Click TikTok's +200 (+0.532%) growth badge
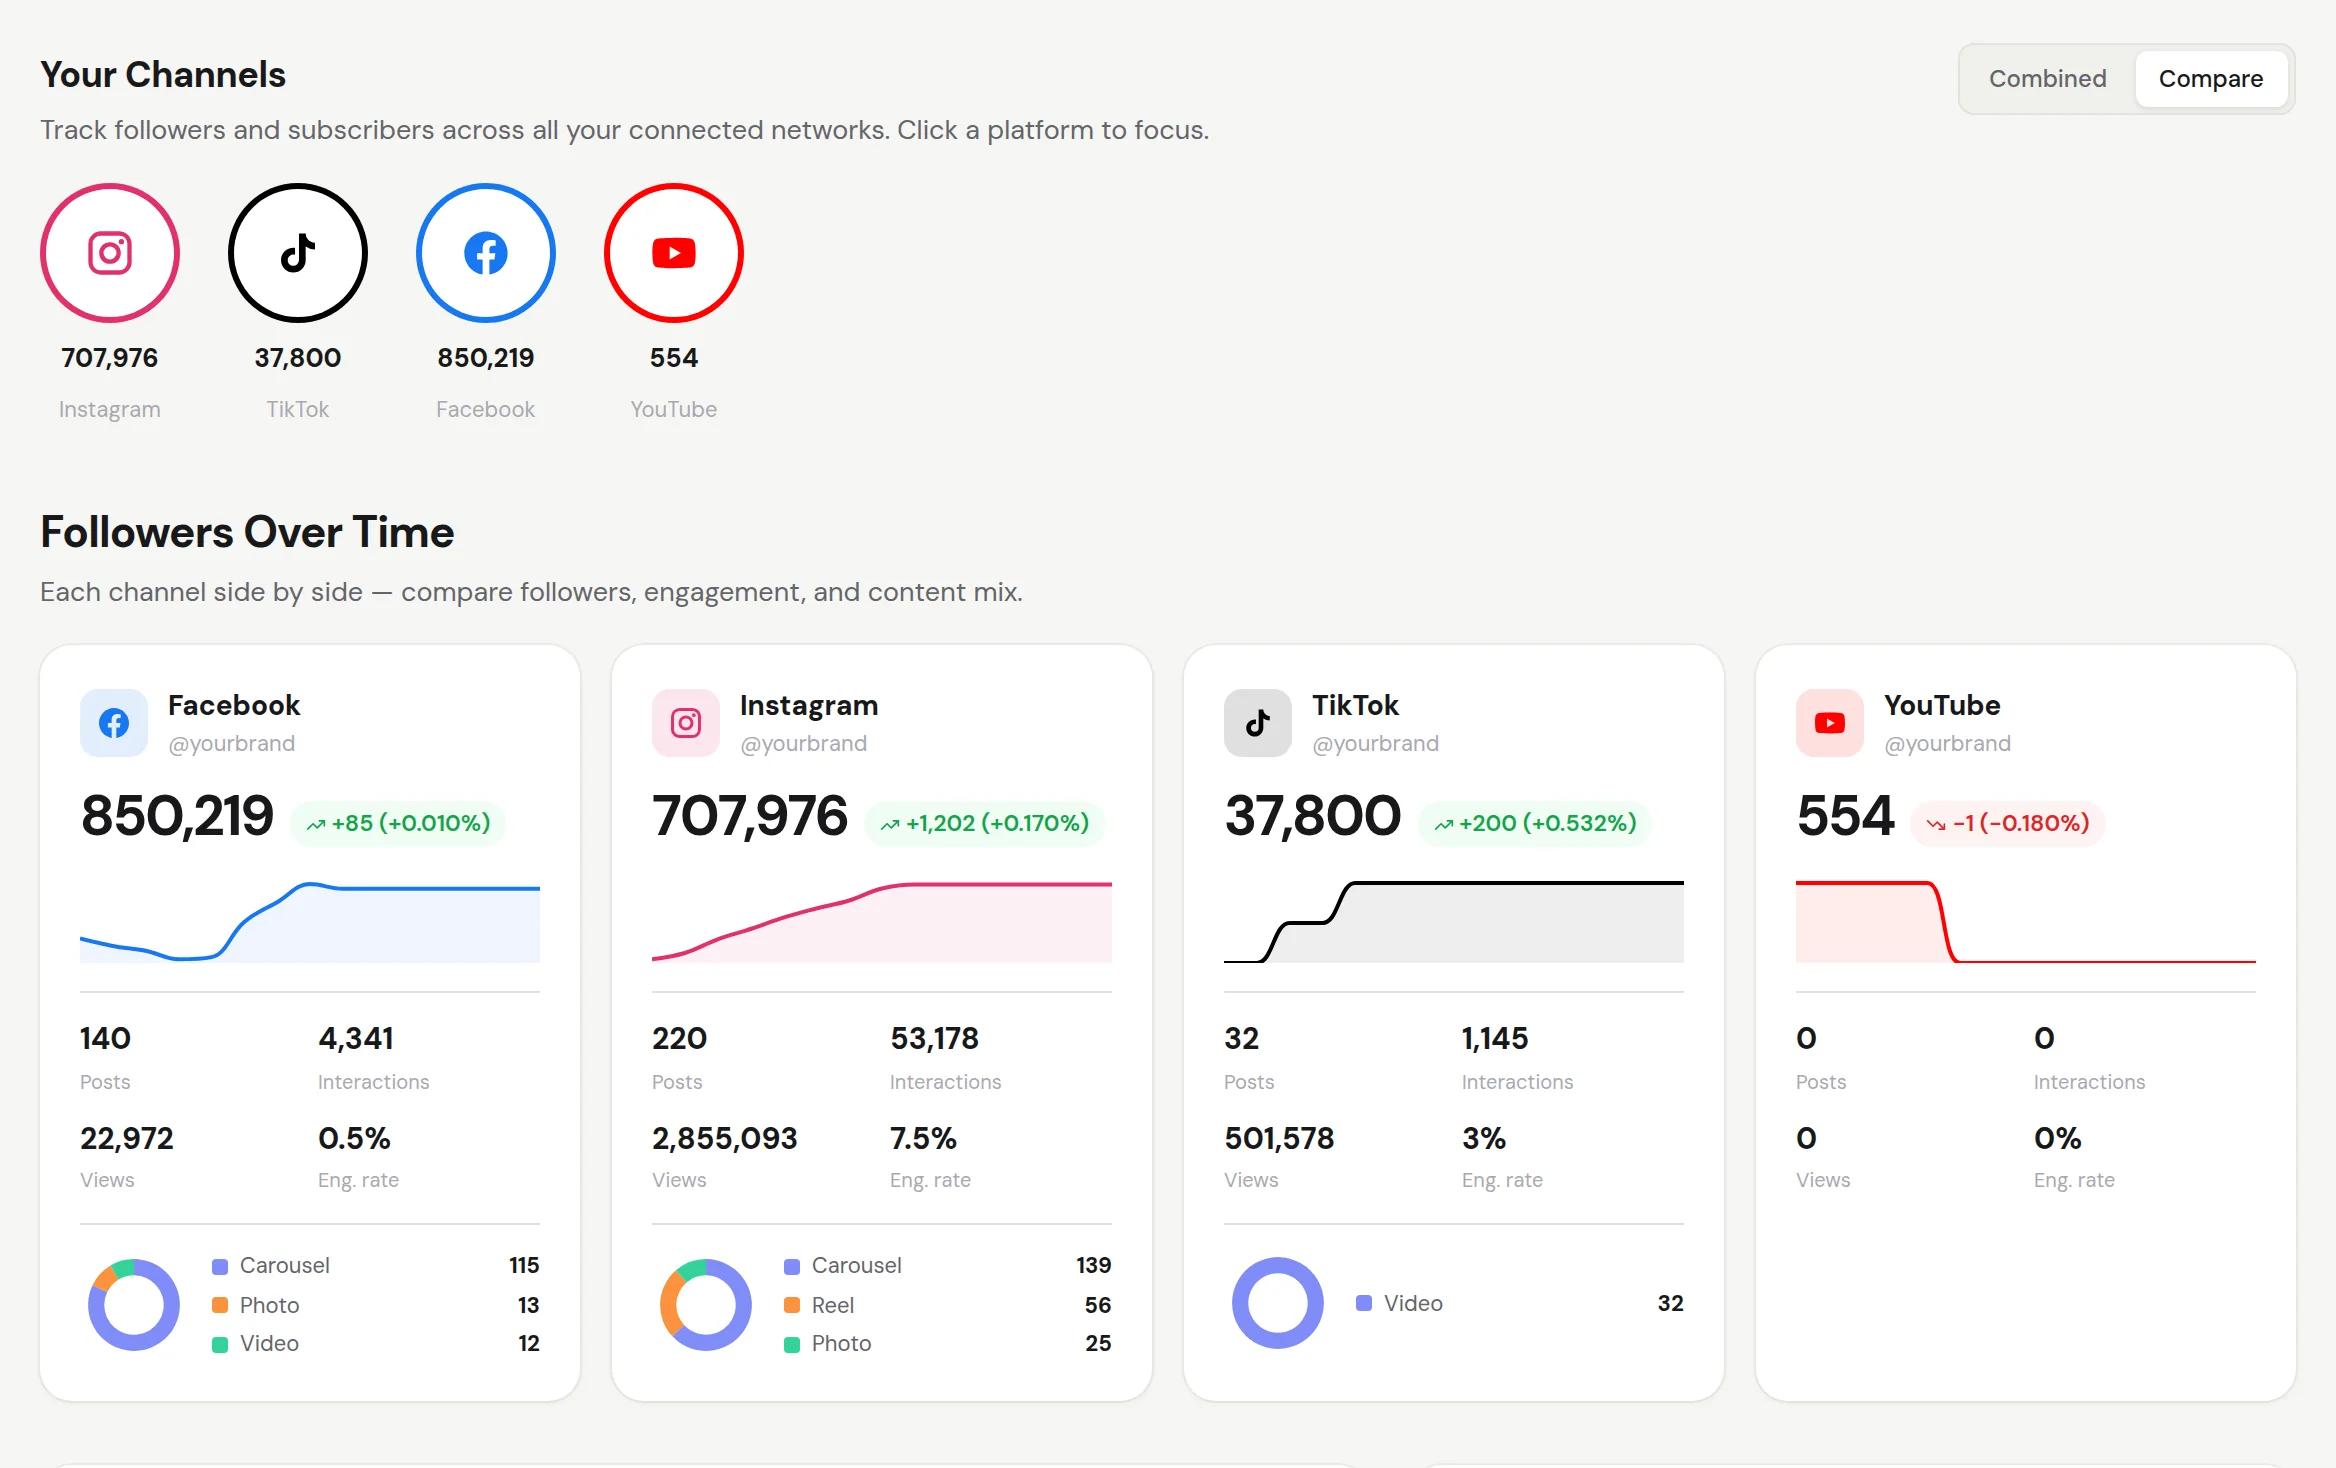 click(x=1535, y=823)
